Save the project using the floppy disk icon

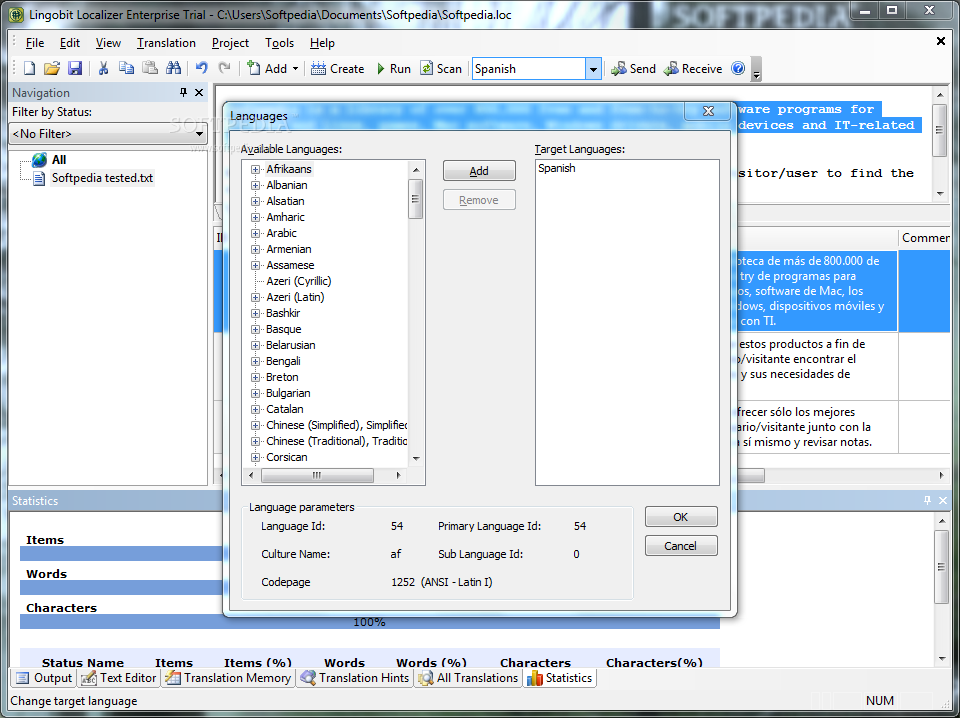75,69
